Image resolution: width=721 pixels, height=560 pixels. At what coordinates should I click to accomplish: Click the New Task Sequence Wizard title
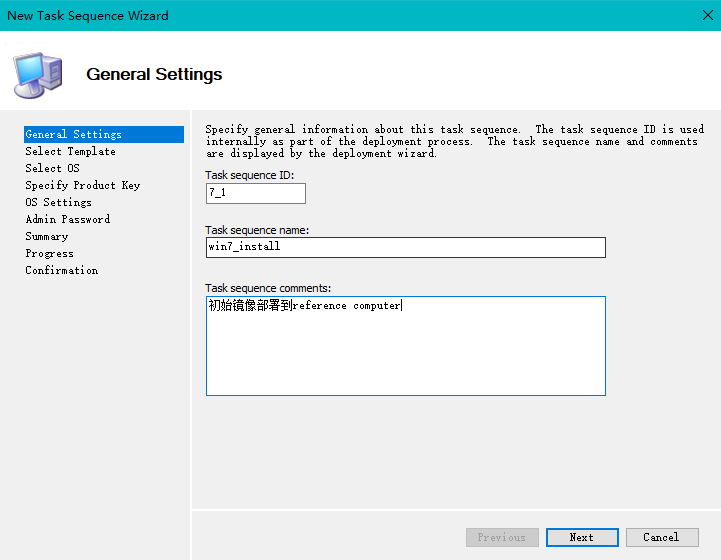point(88,16)
